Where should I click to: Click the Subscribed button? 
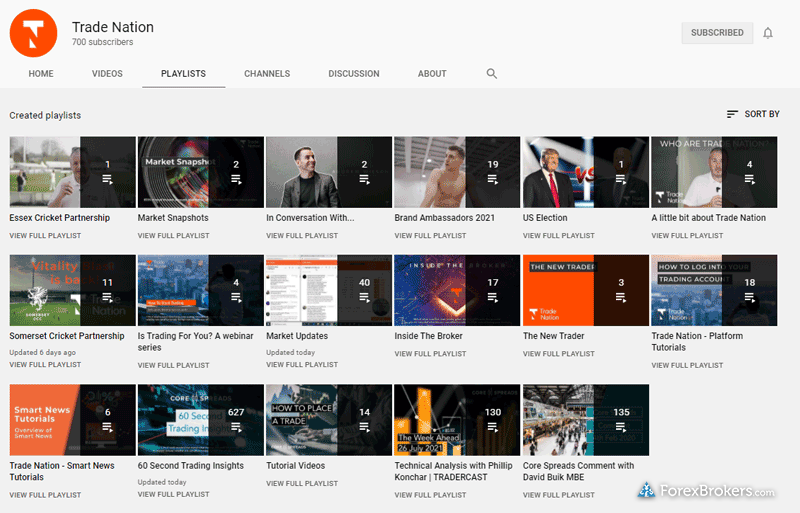[717, 33]
